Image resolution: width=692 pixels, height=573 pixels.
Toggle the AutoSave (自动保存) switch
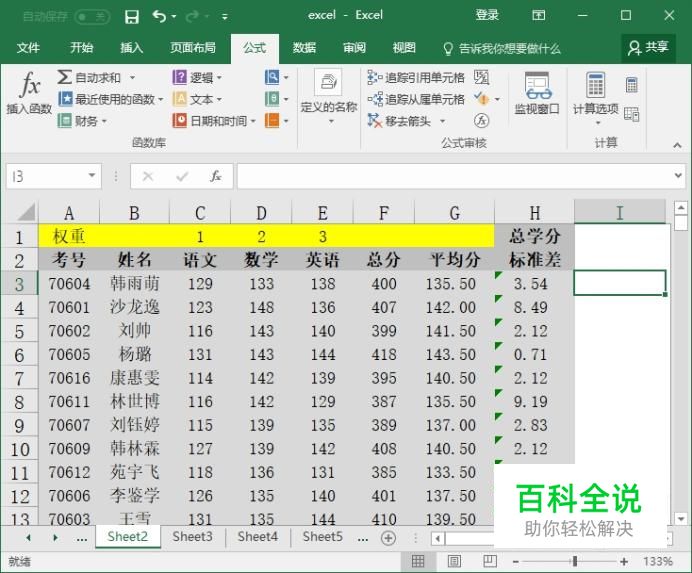pos(92,16)
